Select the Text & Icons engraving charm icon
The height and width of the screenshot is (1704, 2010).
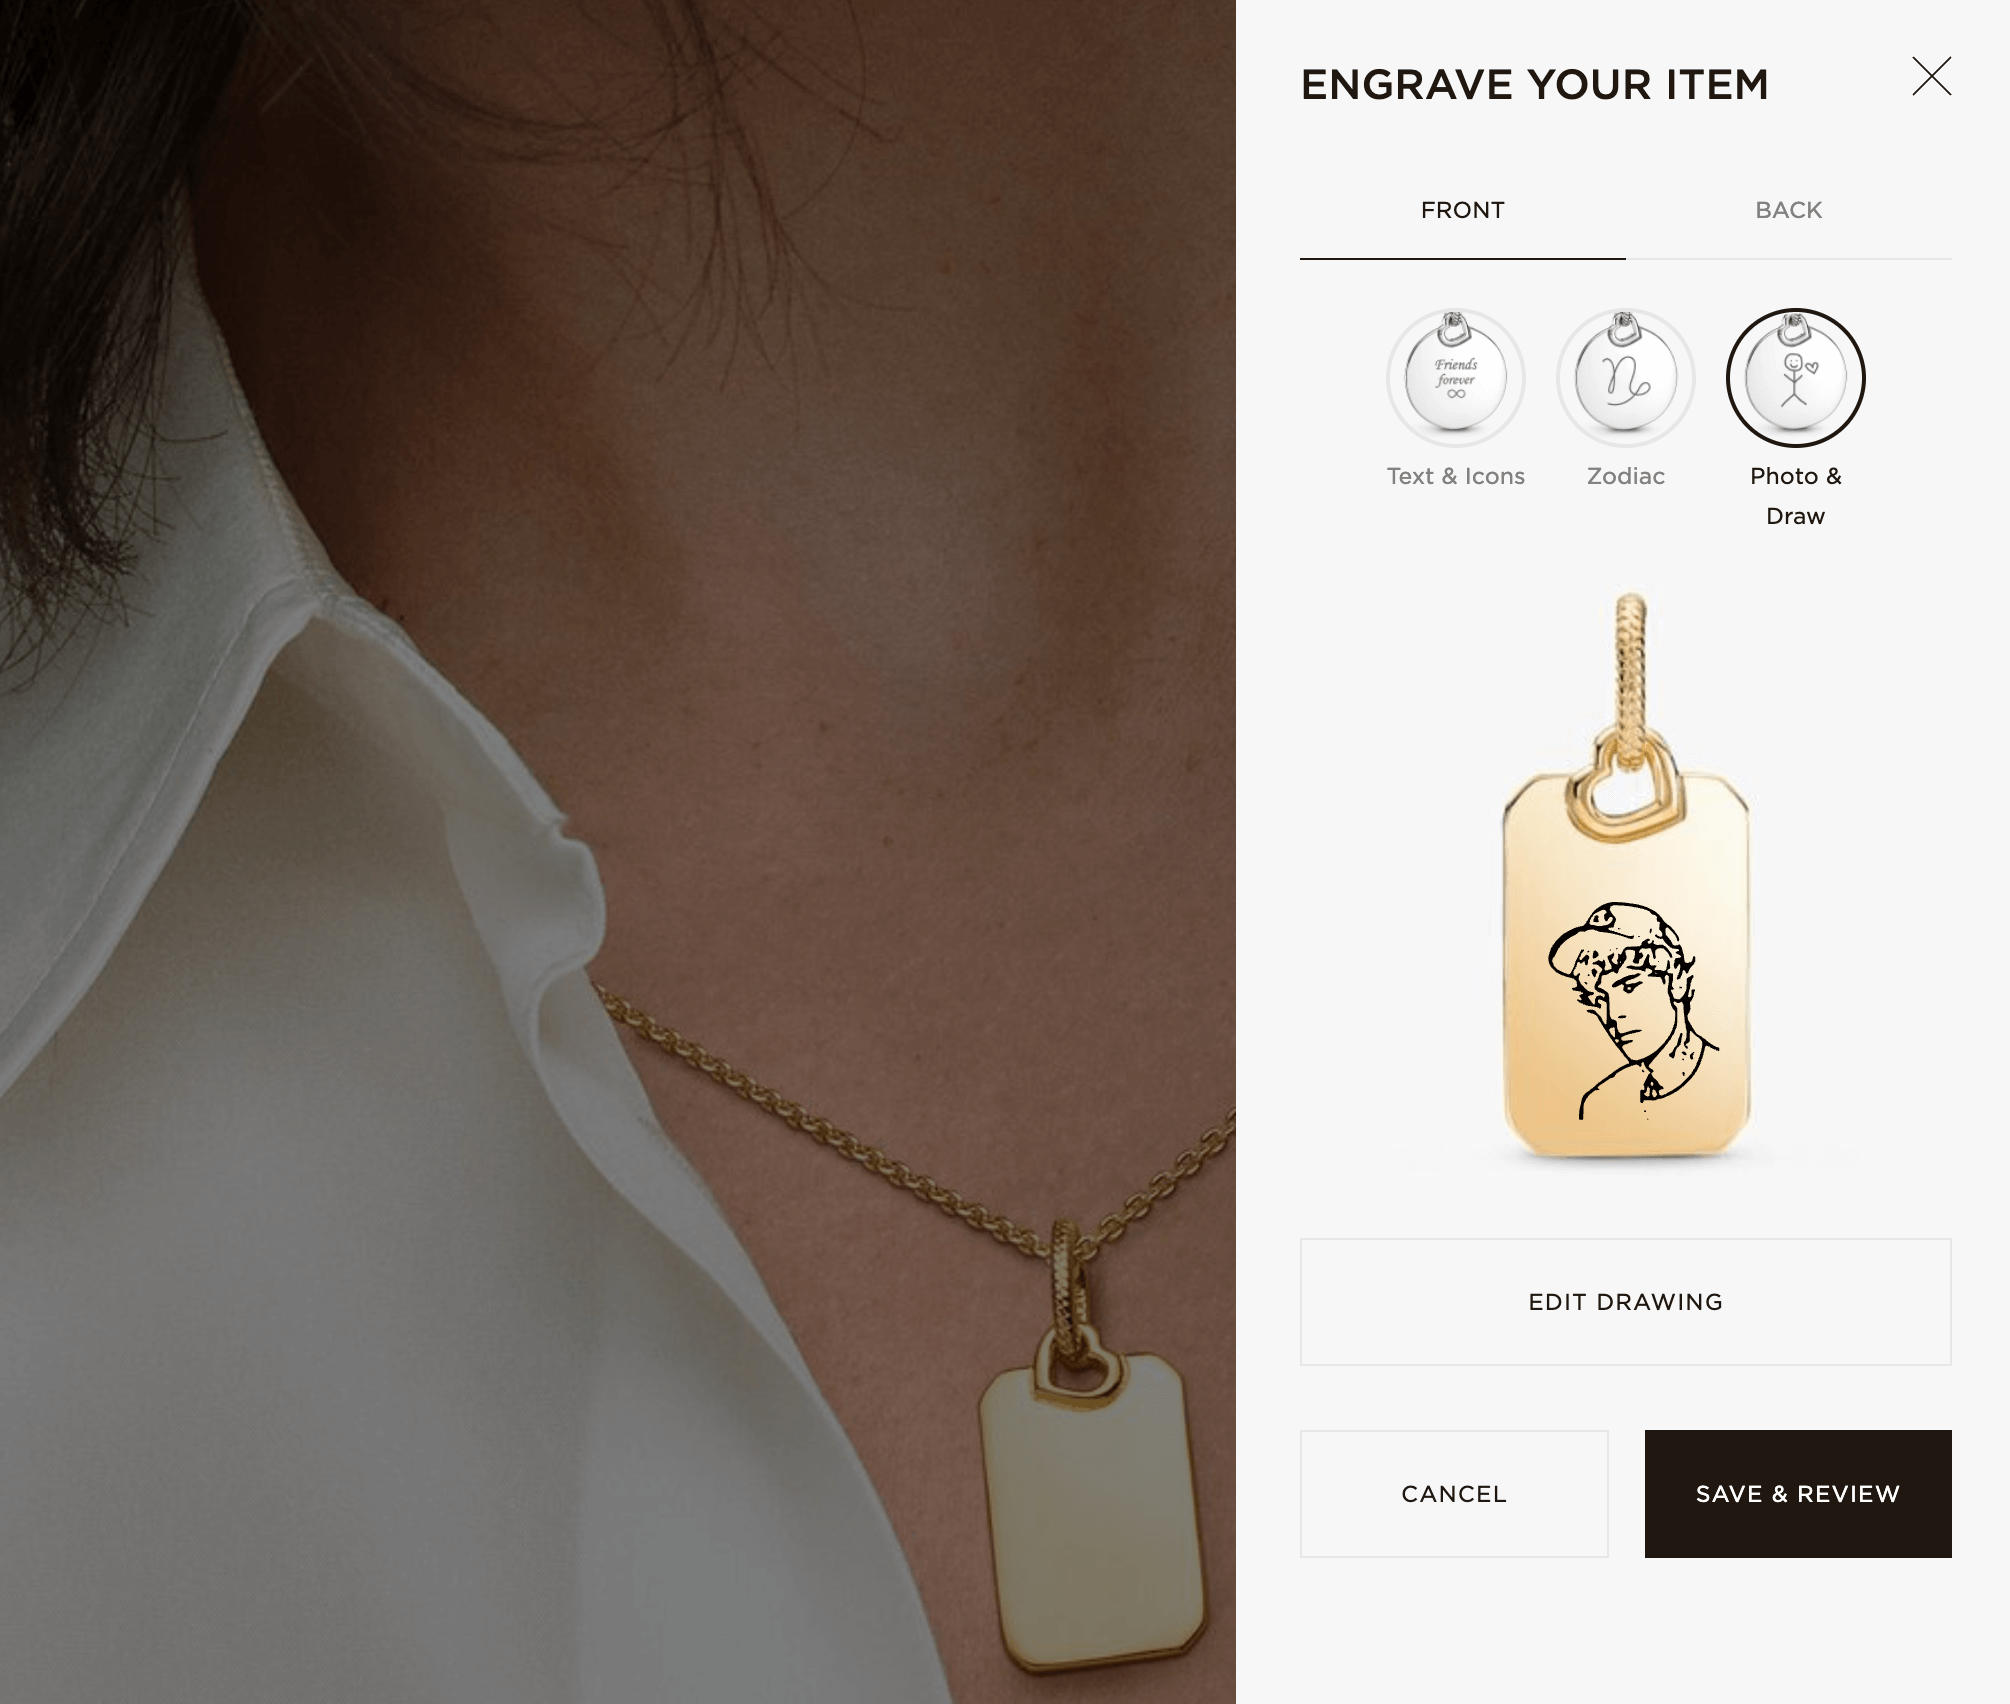click(1455, 378)
